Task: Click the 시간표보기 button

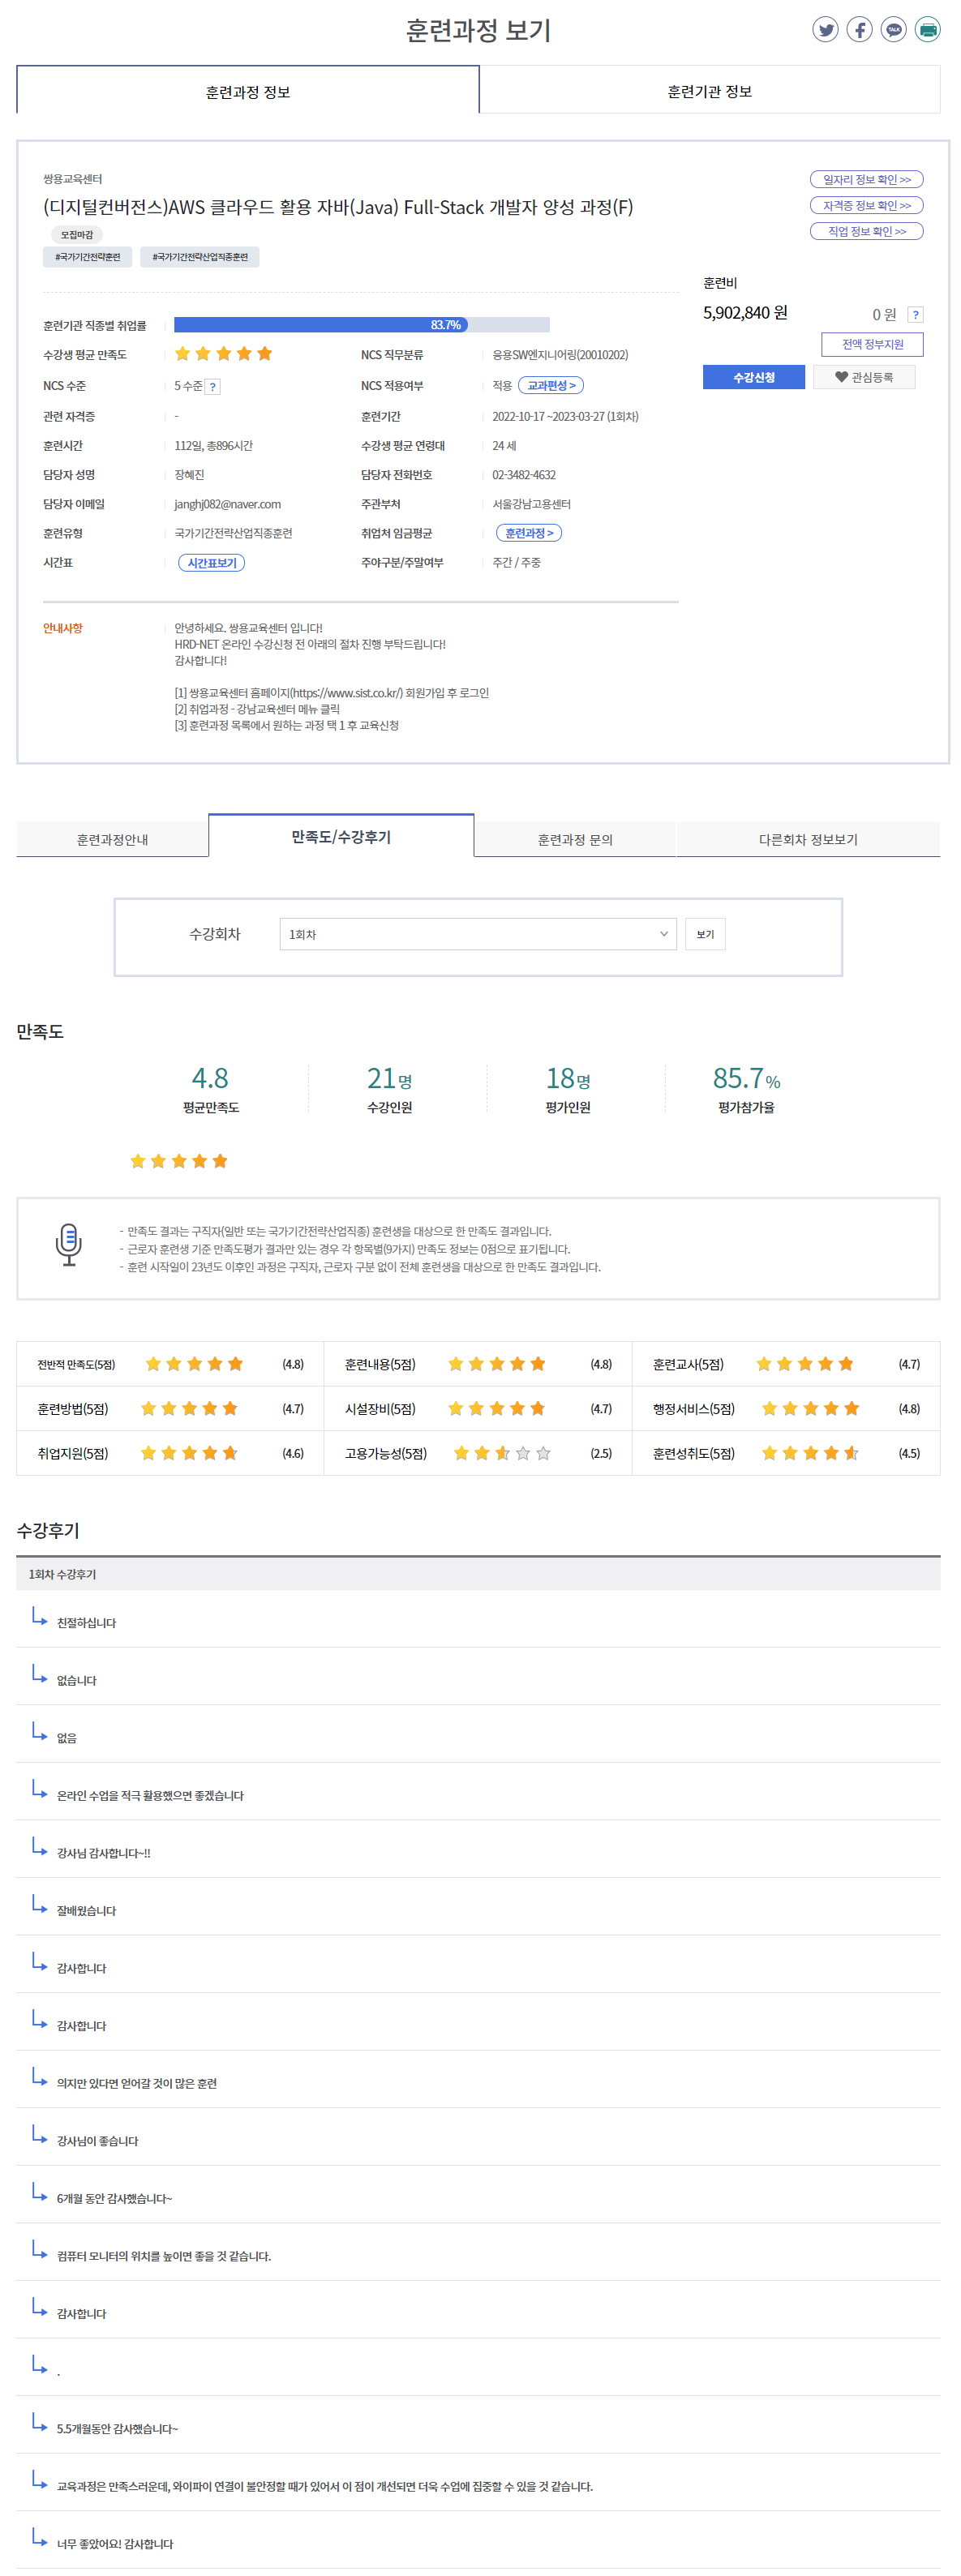Action: click(x=211, y=563)
